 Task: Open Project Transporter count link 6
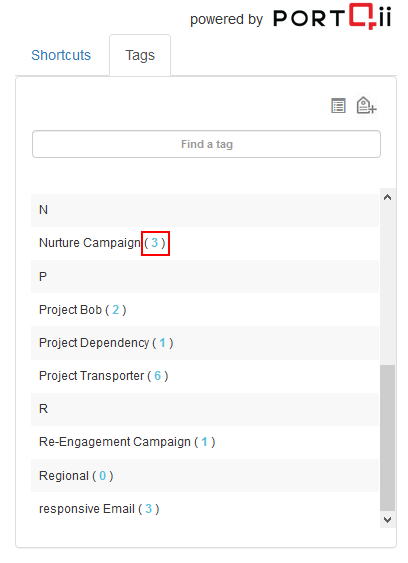[158, 376]
